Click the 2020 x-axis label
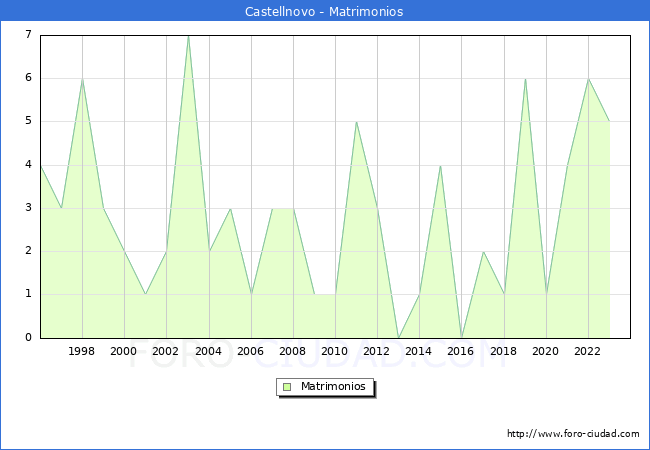The width and height of the screenshot is (650, 450). tap(546, 351)
